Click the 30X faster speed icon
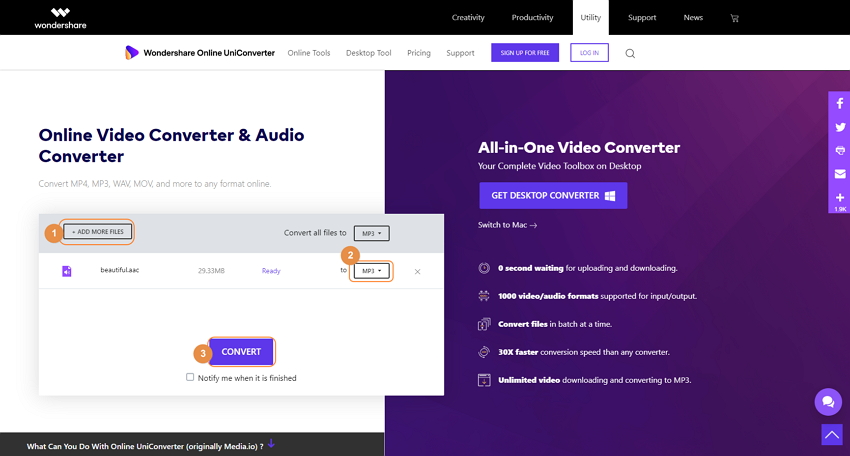This screenshot has width=850, height=456. click(x=484, y=352)
